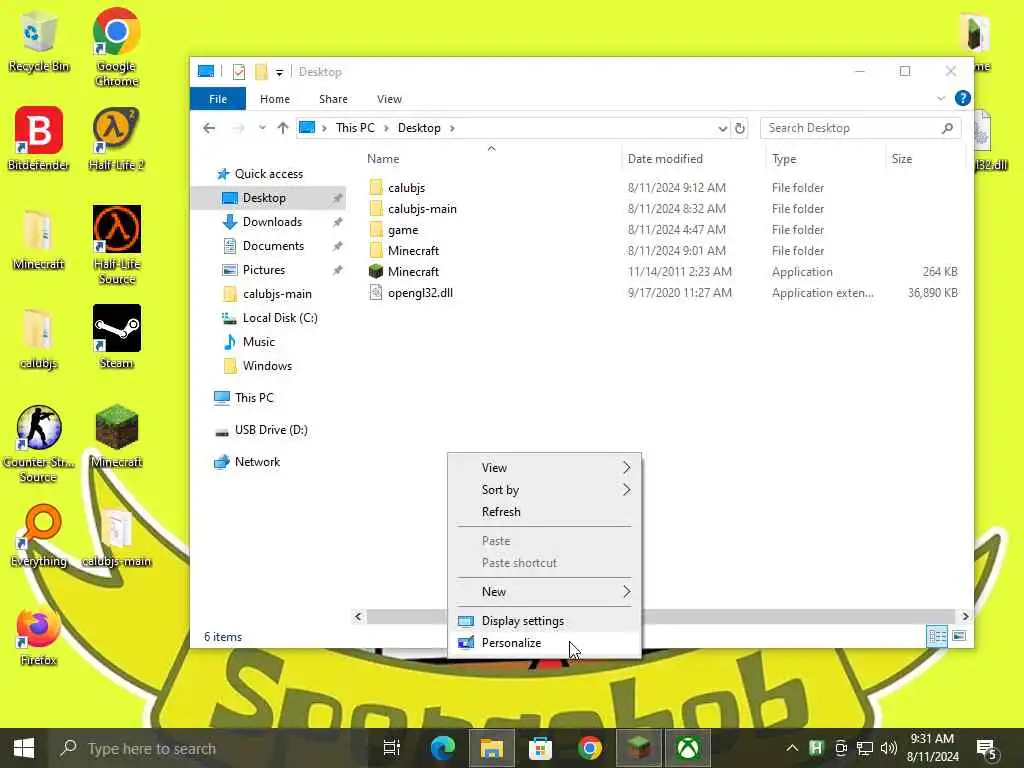Open the Recycle Bin desktop icon
The image size is (1024, 768).
pyautogui.click(x=39, y=40)
